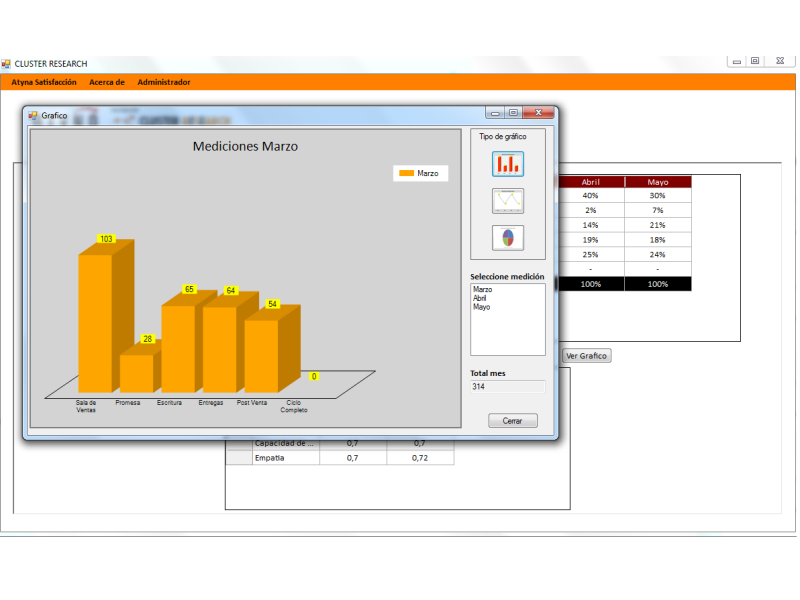The image size is (800, 600).
Task: Open the Atyna Satisfacción menu
Action: (44, 82)
